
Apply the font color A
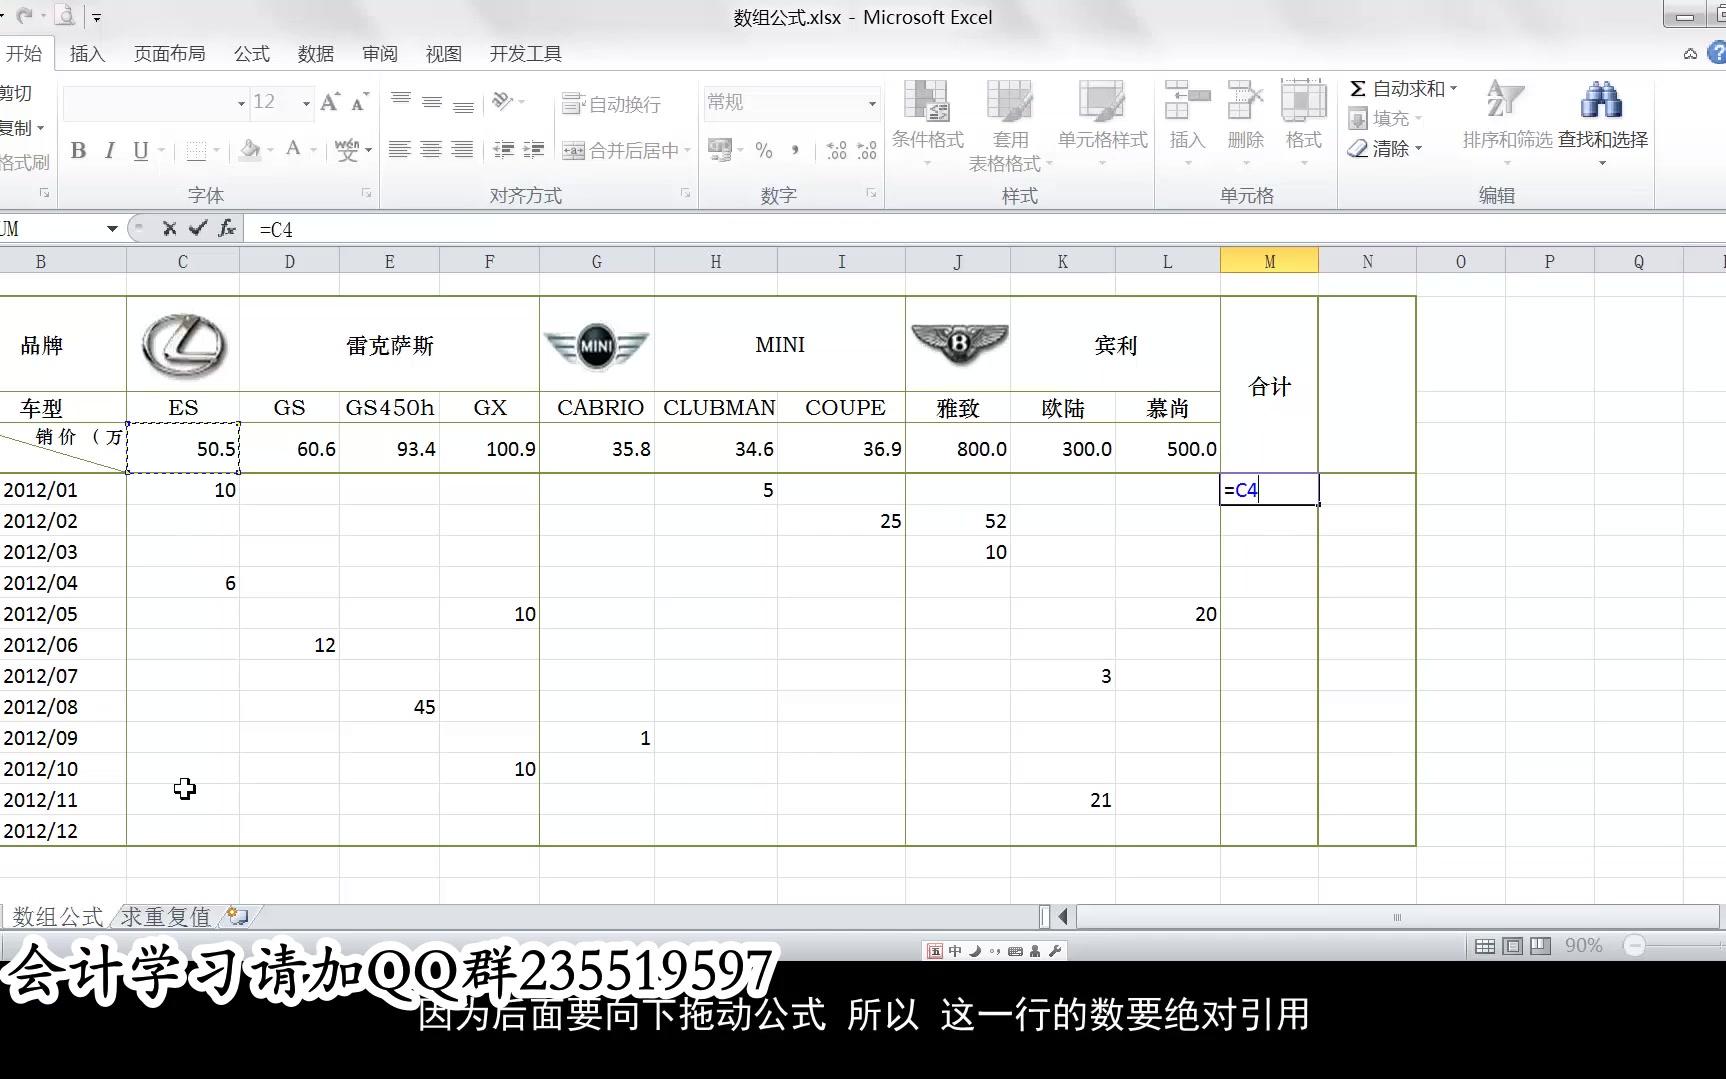293,150
